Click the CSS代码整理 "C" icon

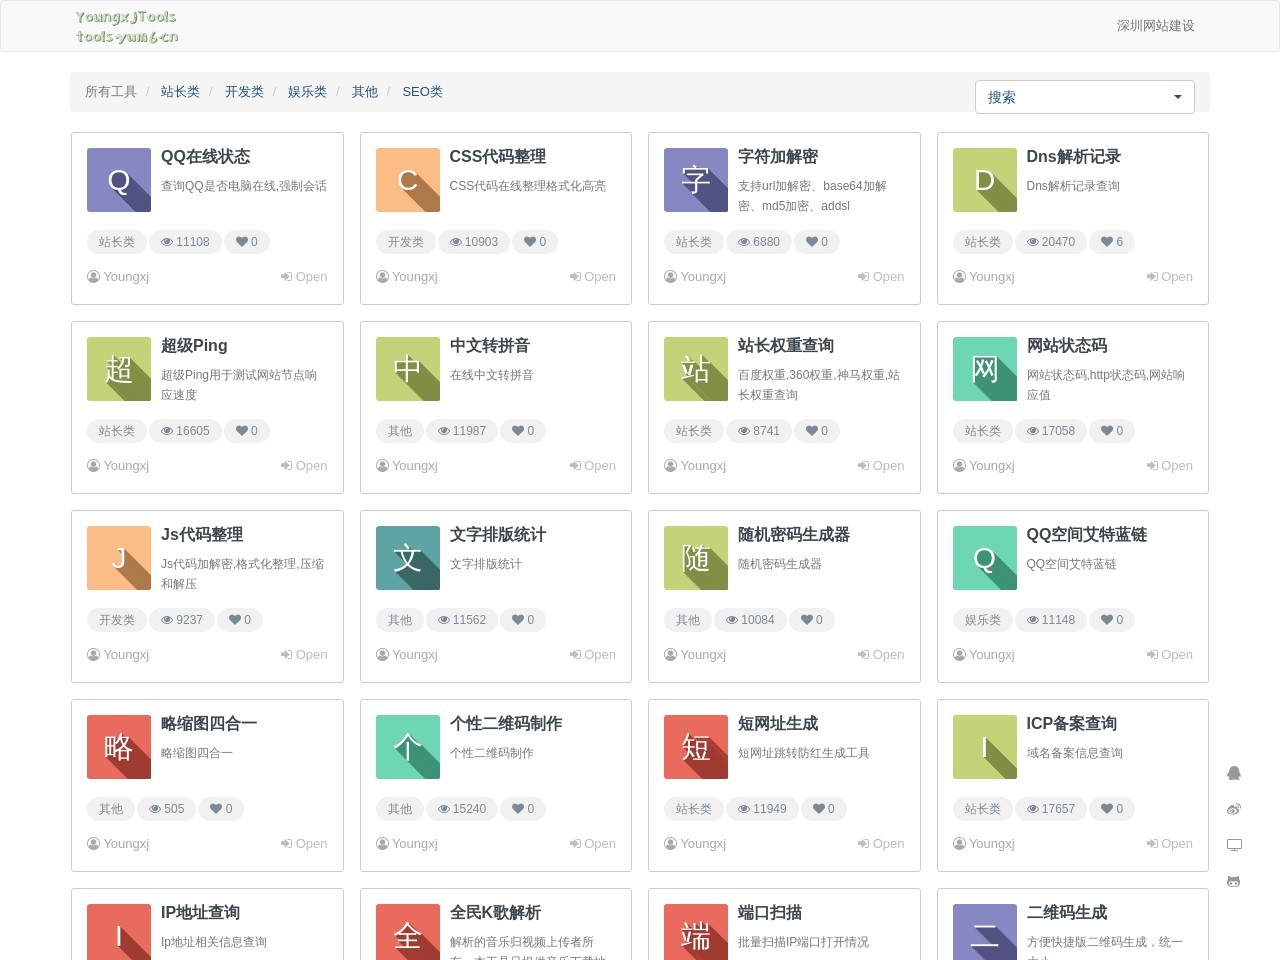click(407, 180)
